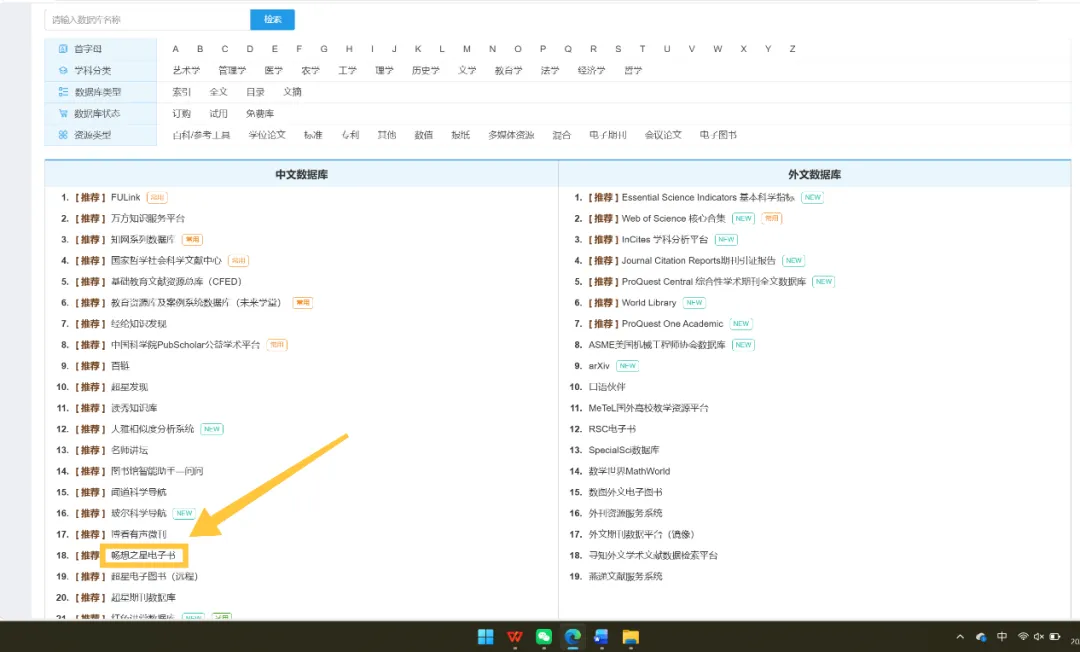Click the 资源类型 grid icon
The height and width of the screenshot is (652, 1080).
click(63, 135)
